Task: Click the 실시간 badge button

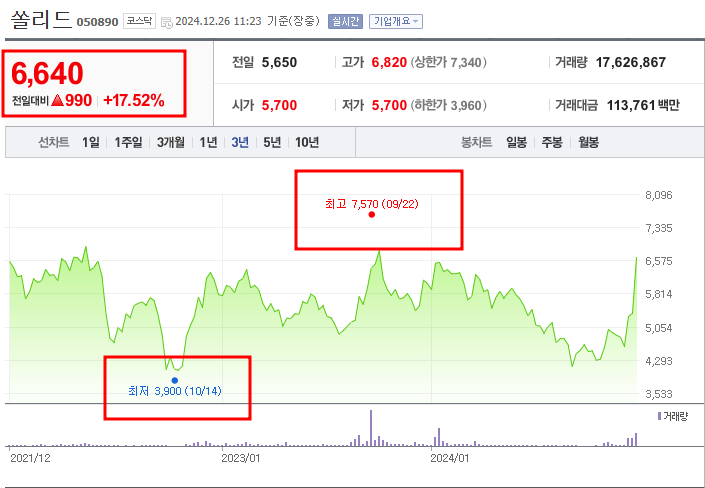Action: point(345,21)
